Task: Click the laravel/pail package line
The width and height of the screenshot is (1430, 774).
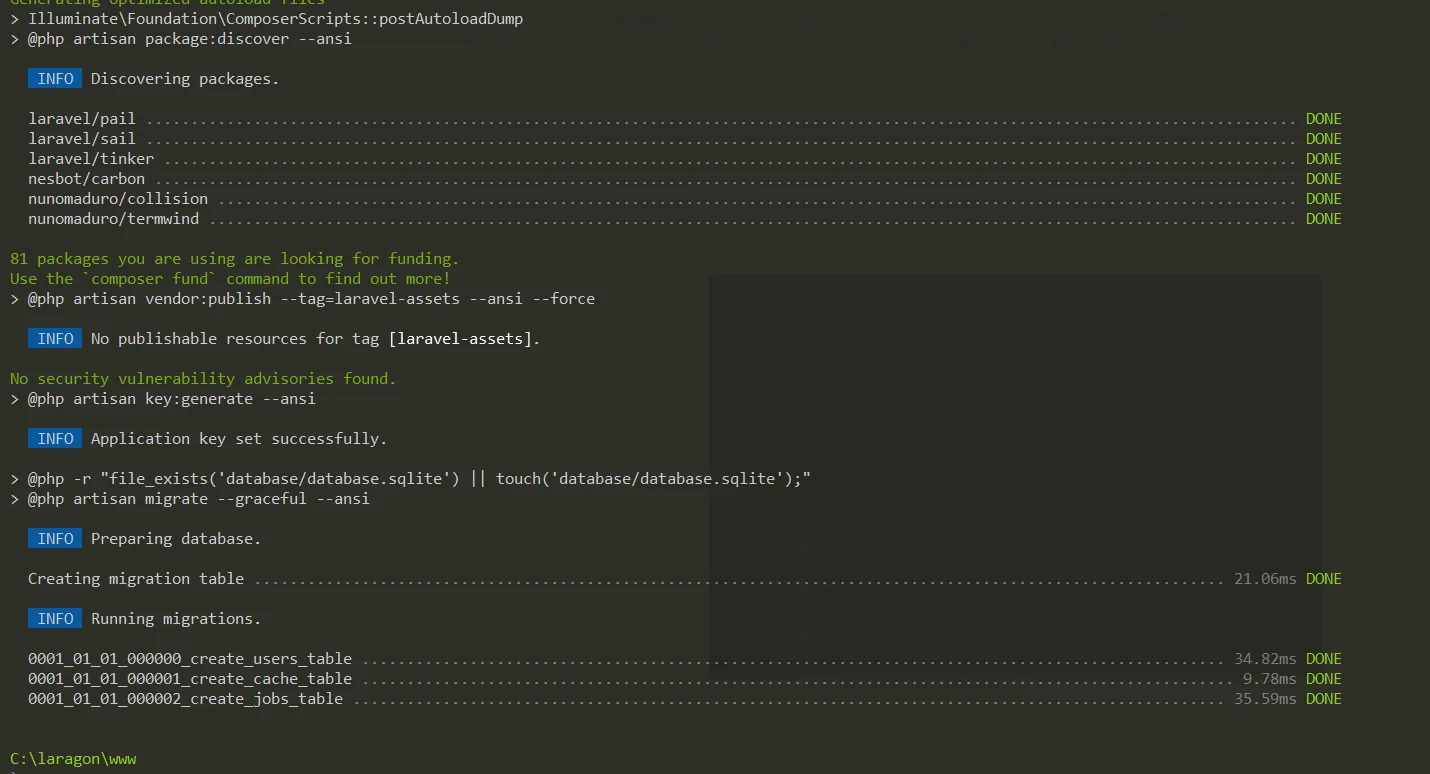Action: [685, 119]
